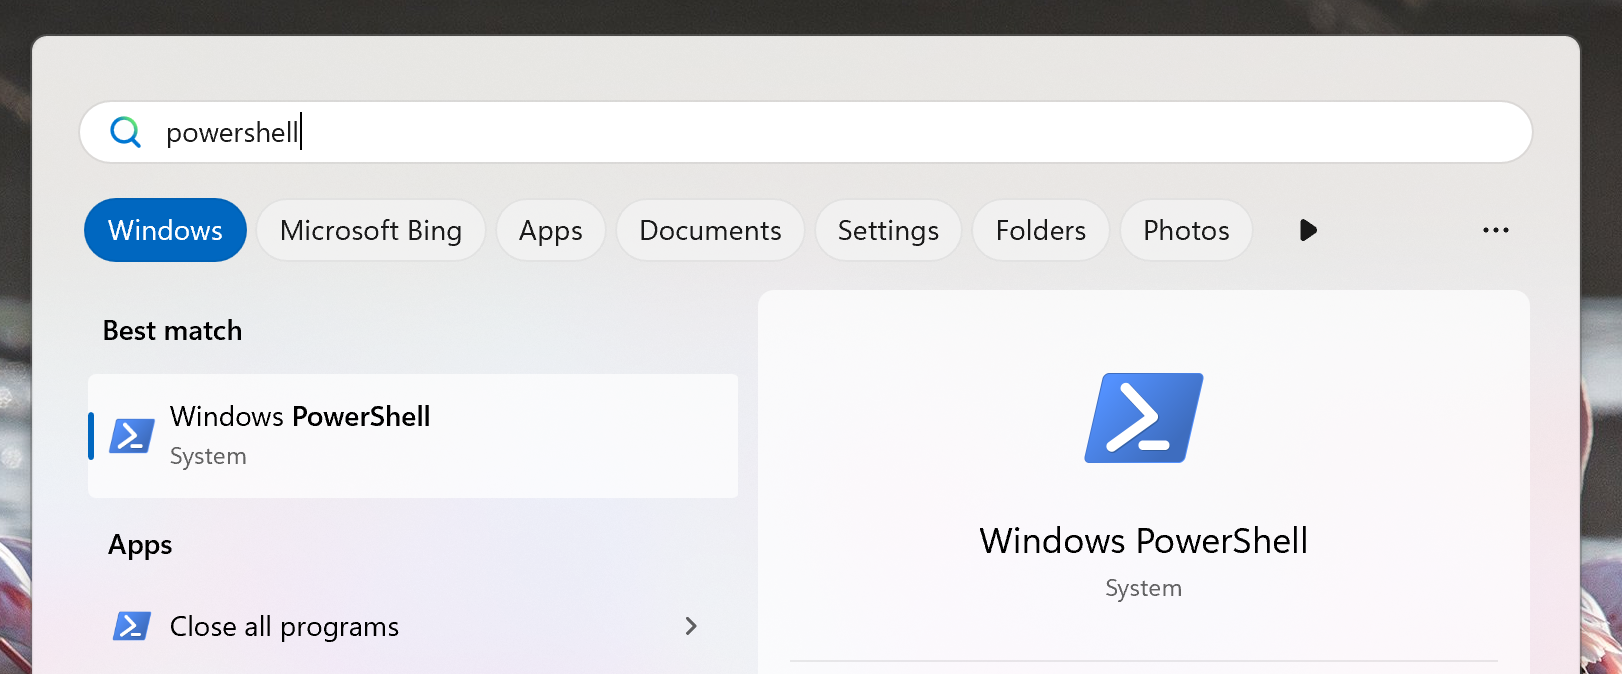The image size is (1622, 674).
Task: Show only Settings results
Action: 888,230
